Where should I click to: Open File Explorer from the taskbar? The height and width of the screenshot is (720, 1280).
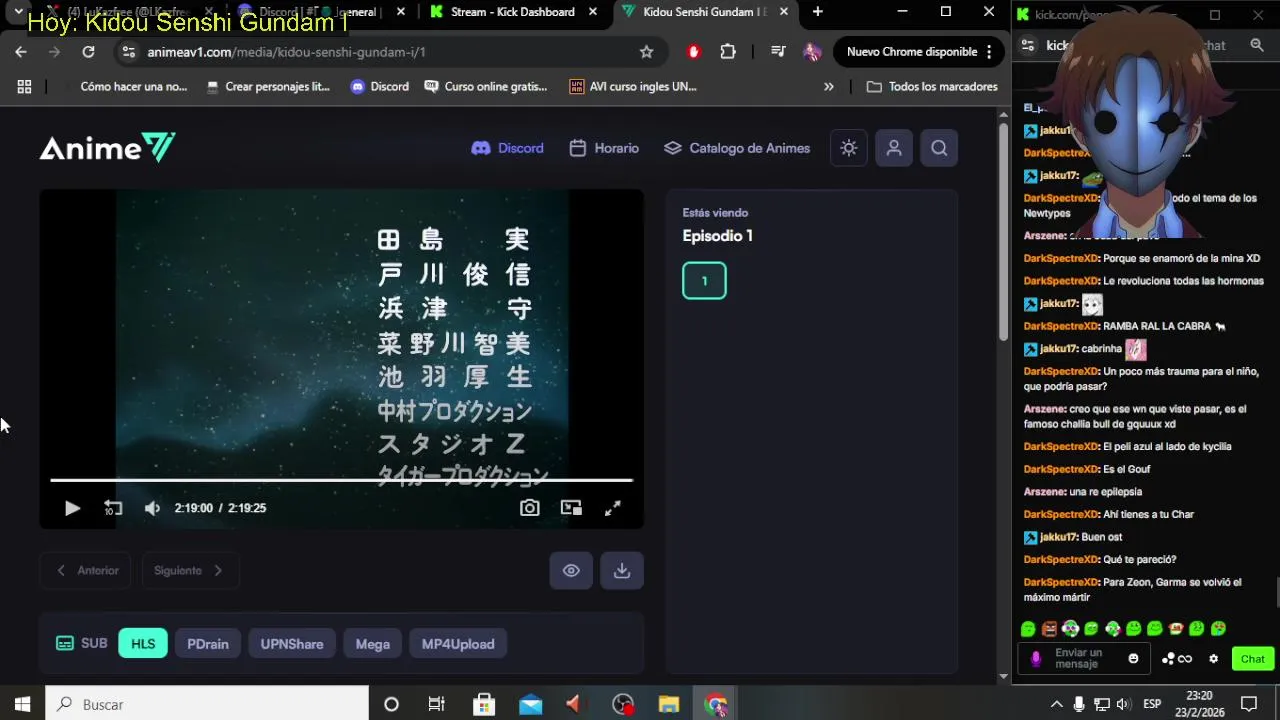point(669,704)
